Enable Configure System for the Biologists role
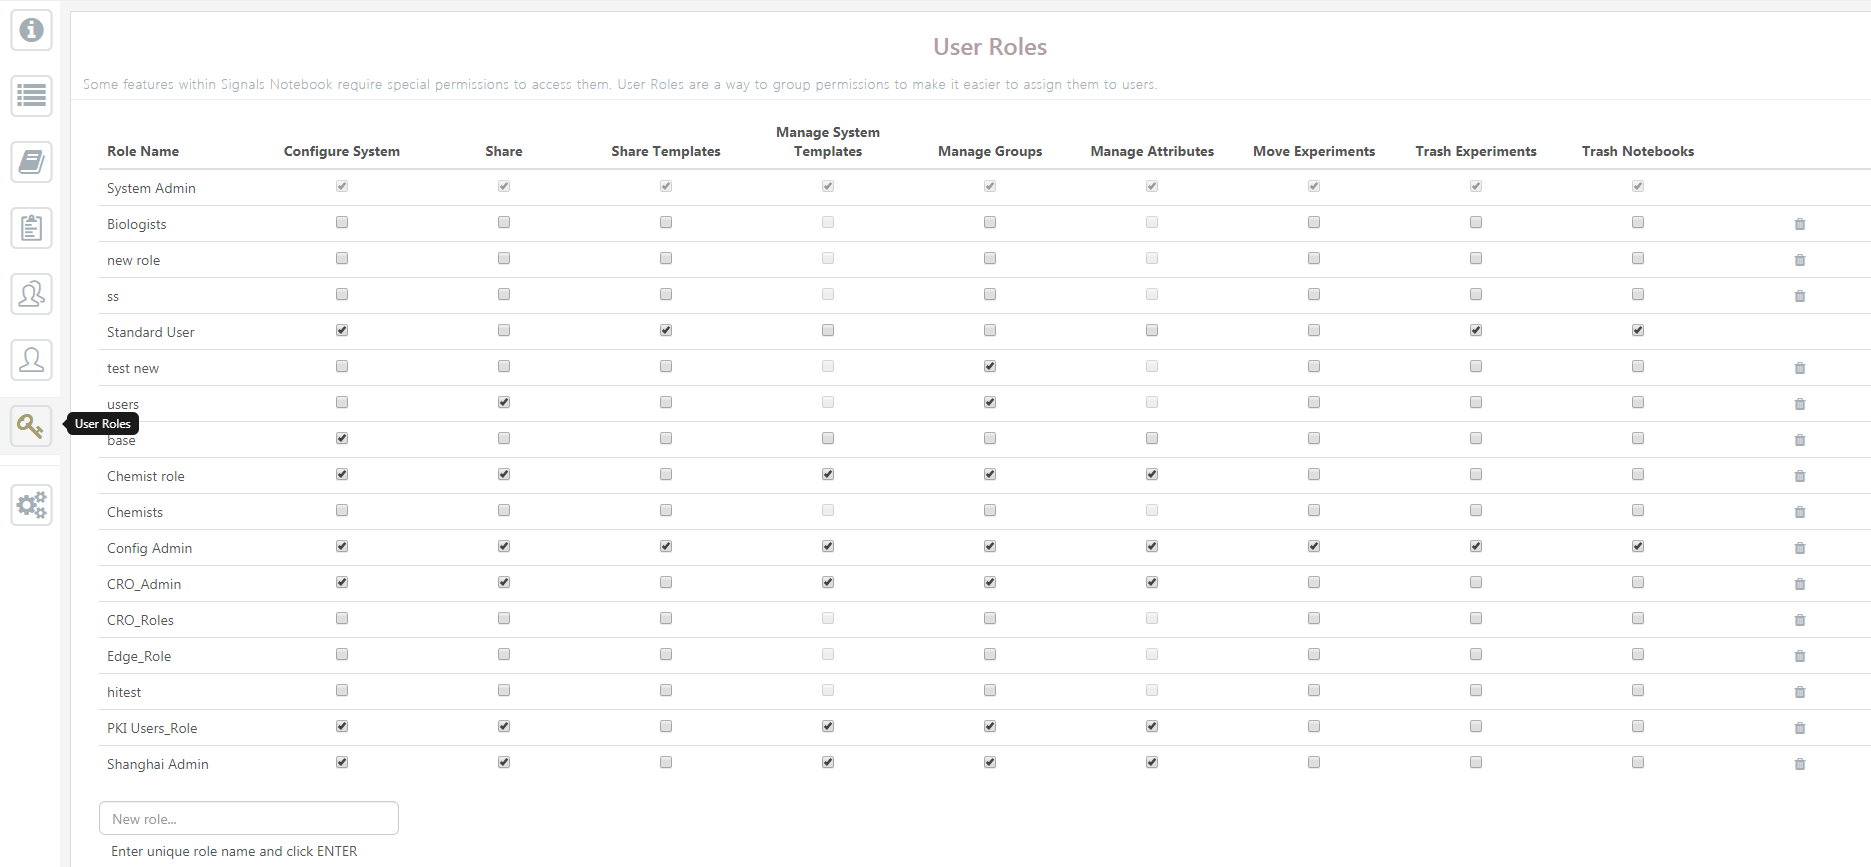The width and height of the screenshot is (1871, 867). (342, 222)
